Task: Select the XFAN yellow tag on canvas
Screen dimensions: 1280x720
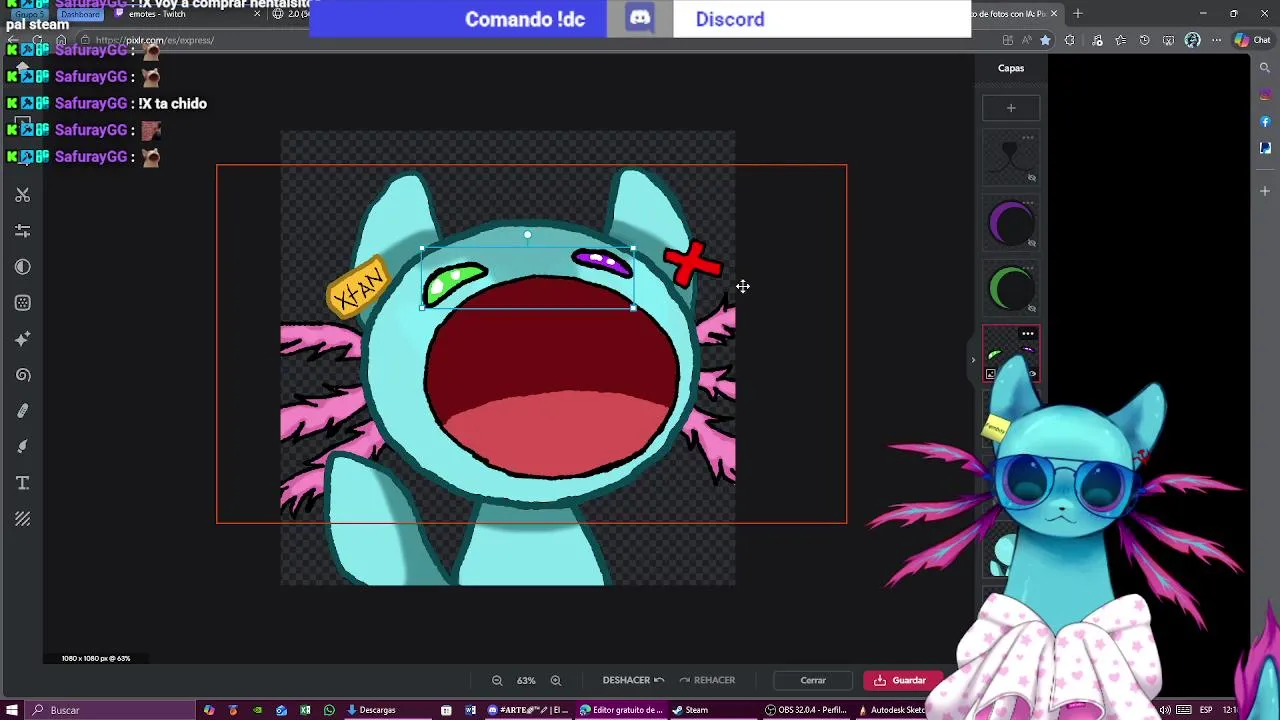Action: tap(358, 289)
